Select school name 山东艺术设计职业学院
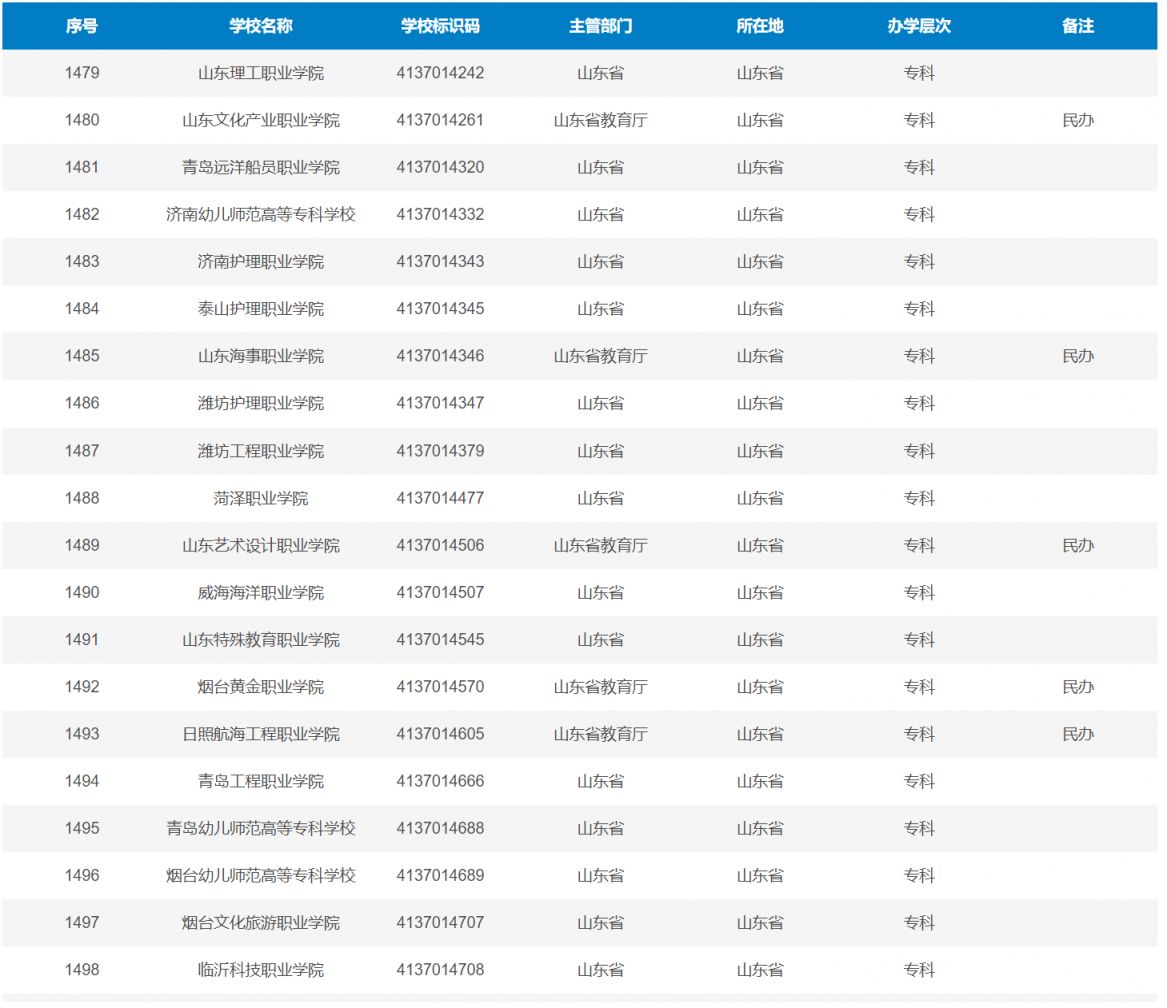This screenshot has width=1167, height=1008. pyautogui.click(x=260, y=545)
